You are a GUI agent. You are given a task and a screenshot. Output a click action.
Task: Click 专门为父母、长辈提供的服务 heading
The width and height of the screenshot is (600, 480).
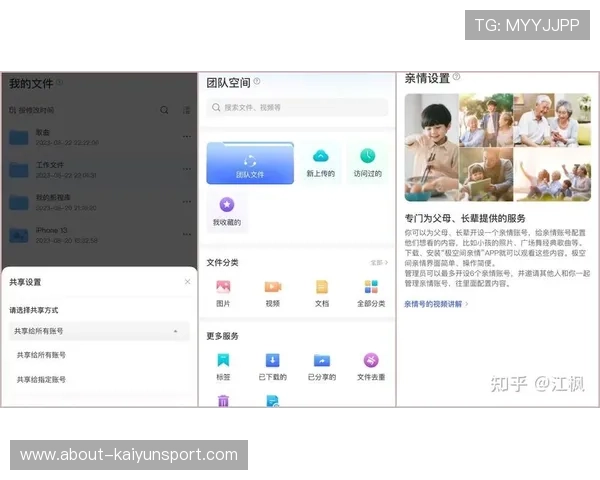tap(465, 219)
